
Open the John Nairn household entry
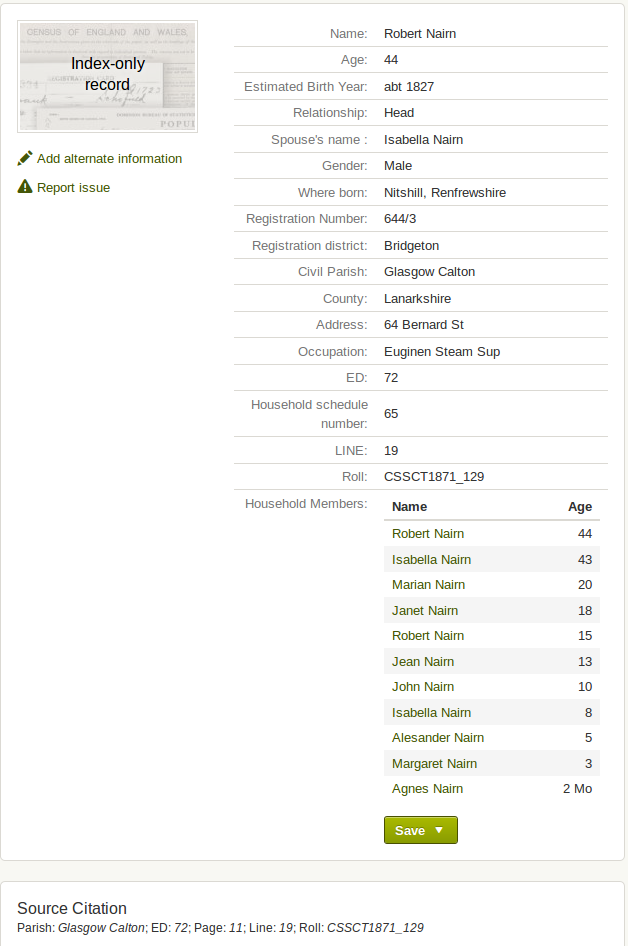423,686
